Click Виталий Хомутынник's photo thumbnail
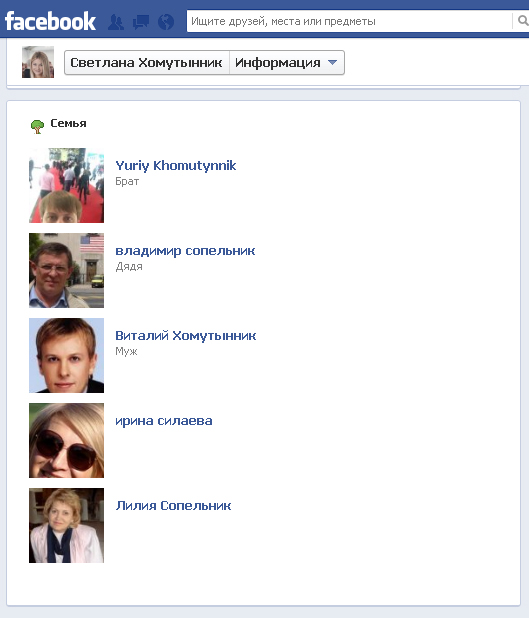 coord(67,356)
